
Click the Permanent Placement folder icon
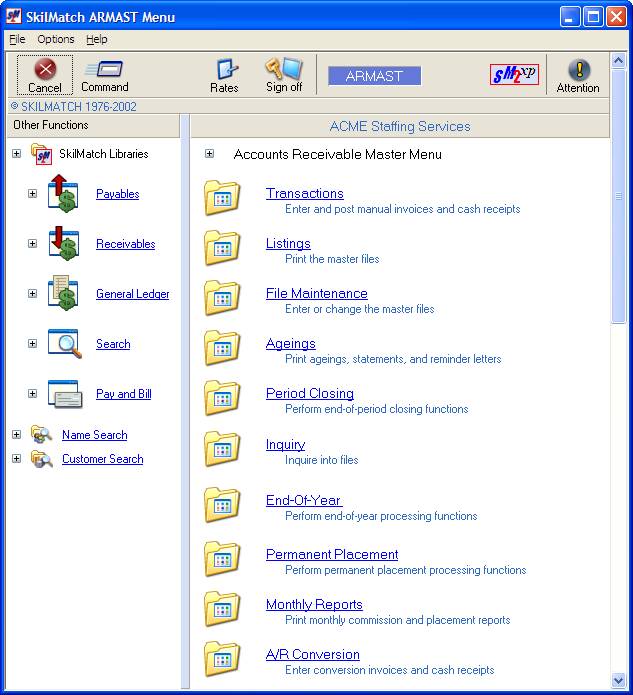tap(222, 559)
